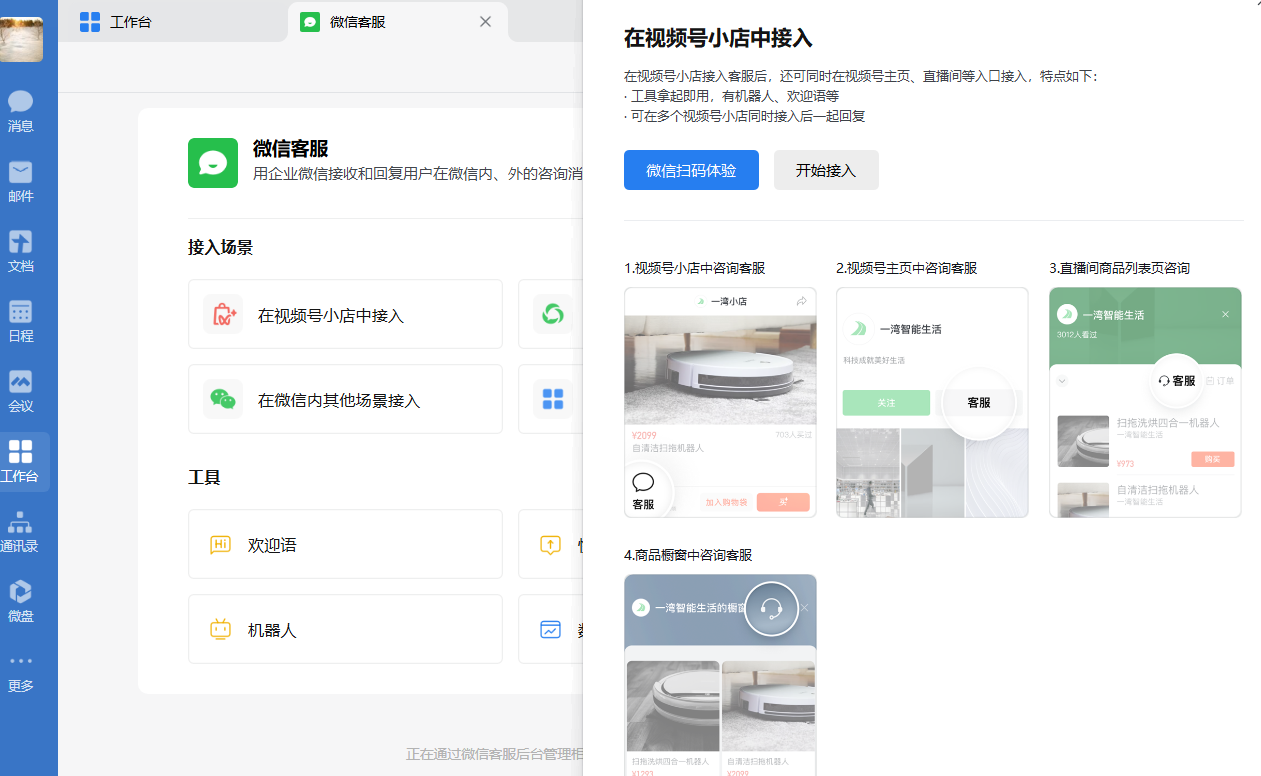The width and height of the screenshot is (1261, 776).
Task: Click the text 可在多个视频号小店同时接入后一起回复
Action: 748,116
